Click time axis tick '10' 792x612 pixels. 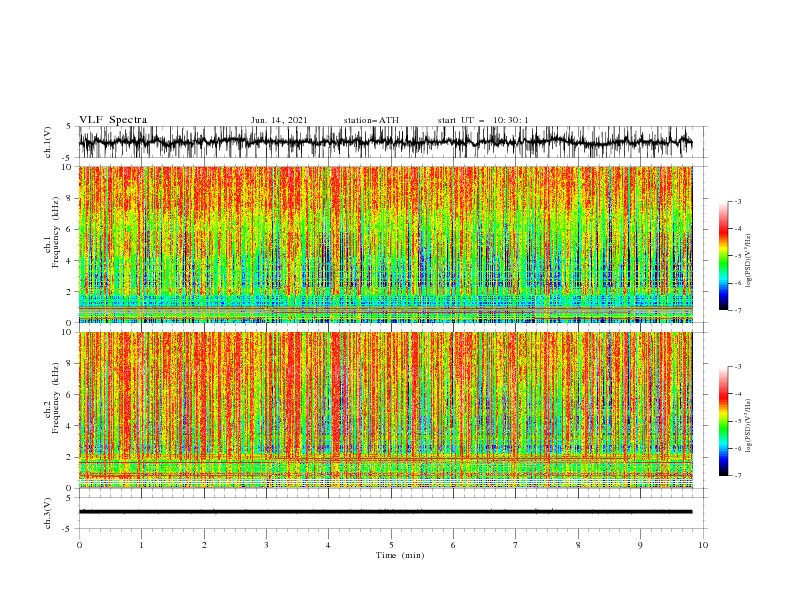coord(703,545)
